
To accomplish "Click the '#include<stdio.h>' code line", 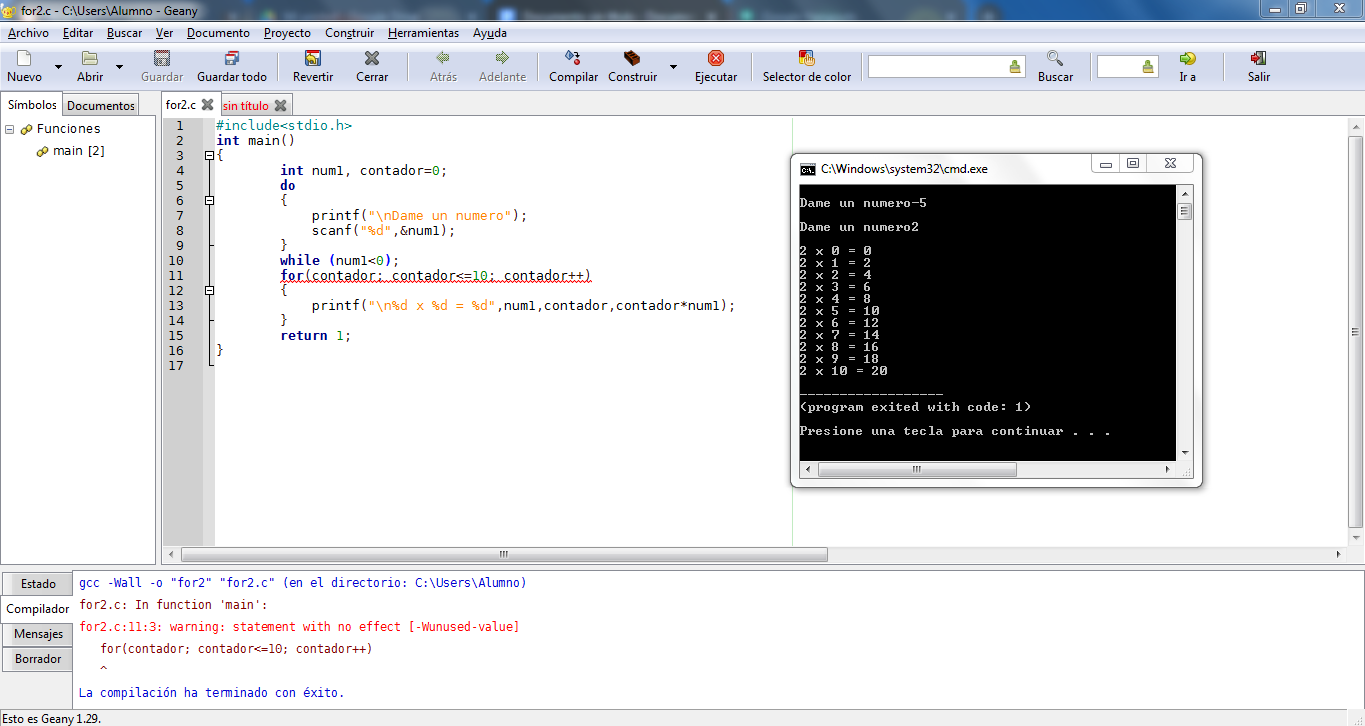I will click(284, 126).
